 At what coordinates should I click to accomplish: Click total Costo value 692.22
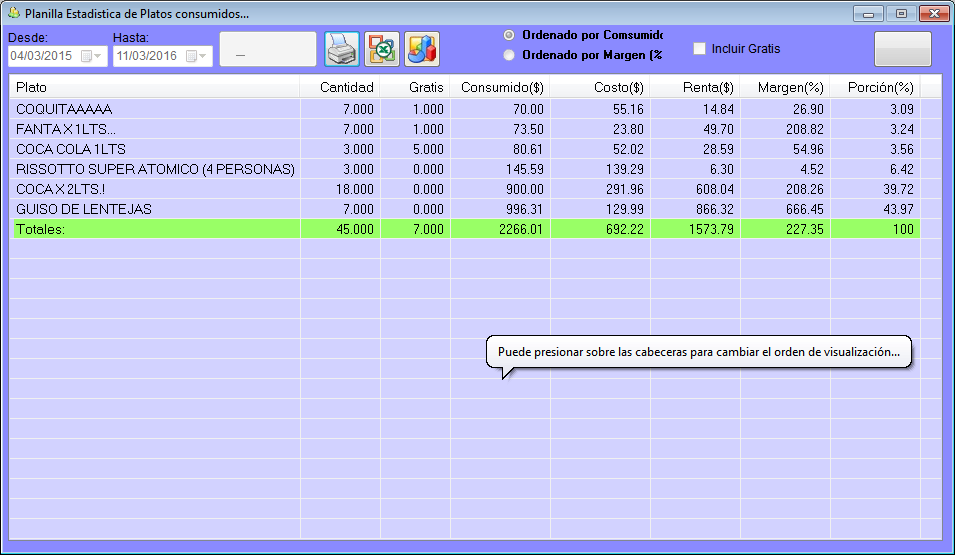(625, 230)
